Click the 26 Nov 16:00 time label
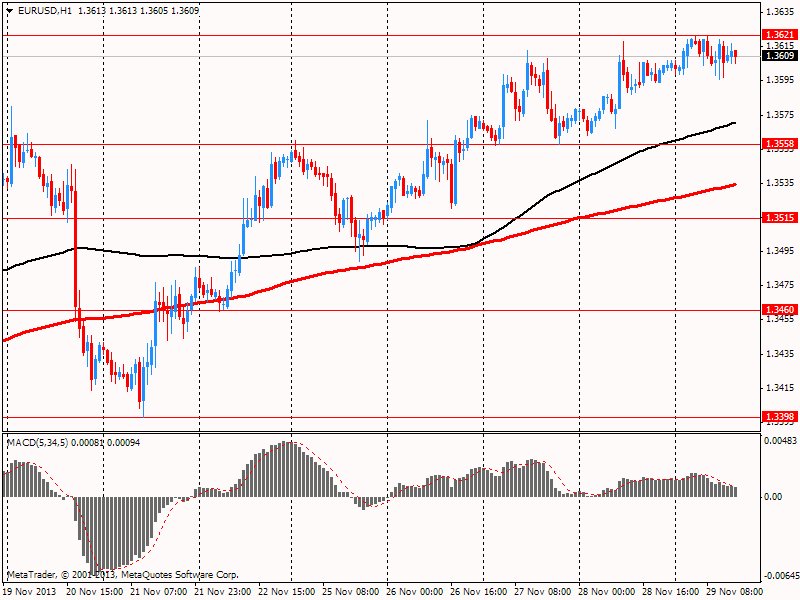The image size is (800, 600). (479, 592)
